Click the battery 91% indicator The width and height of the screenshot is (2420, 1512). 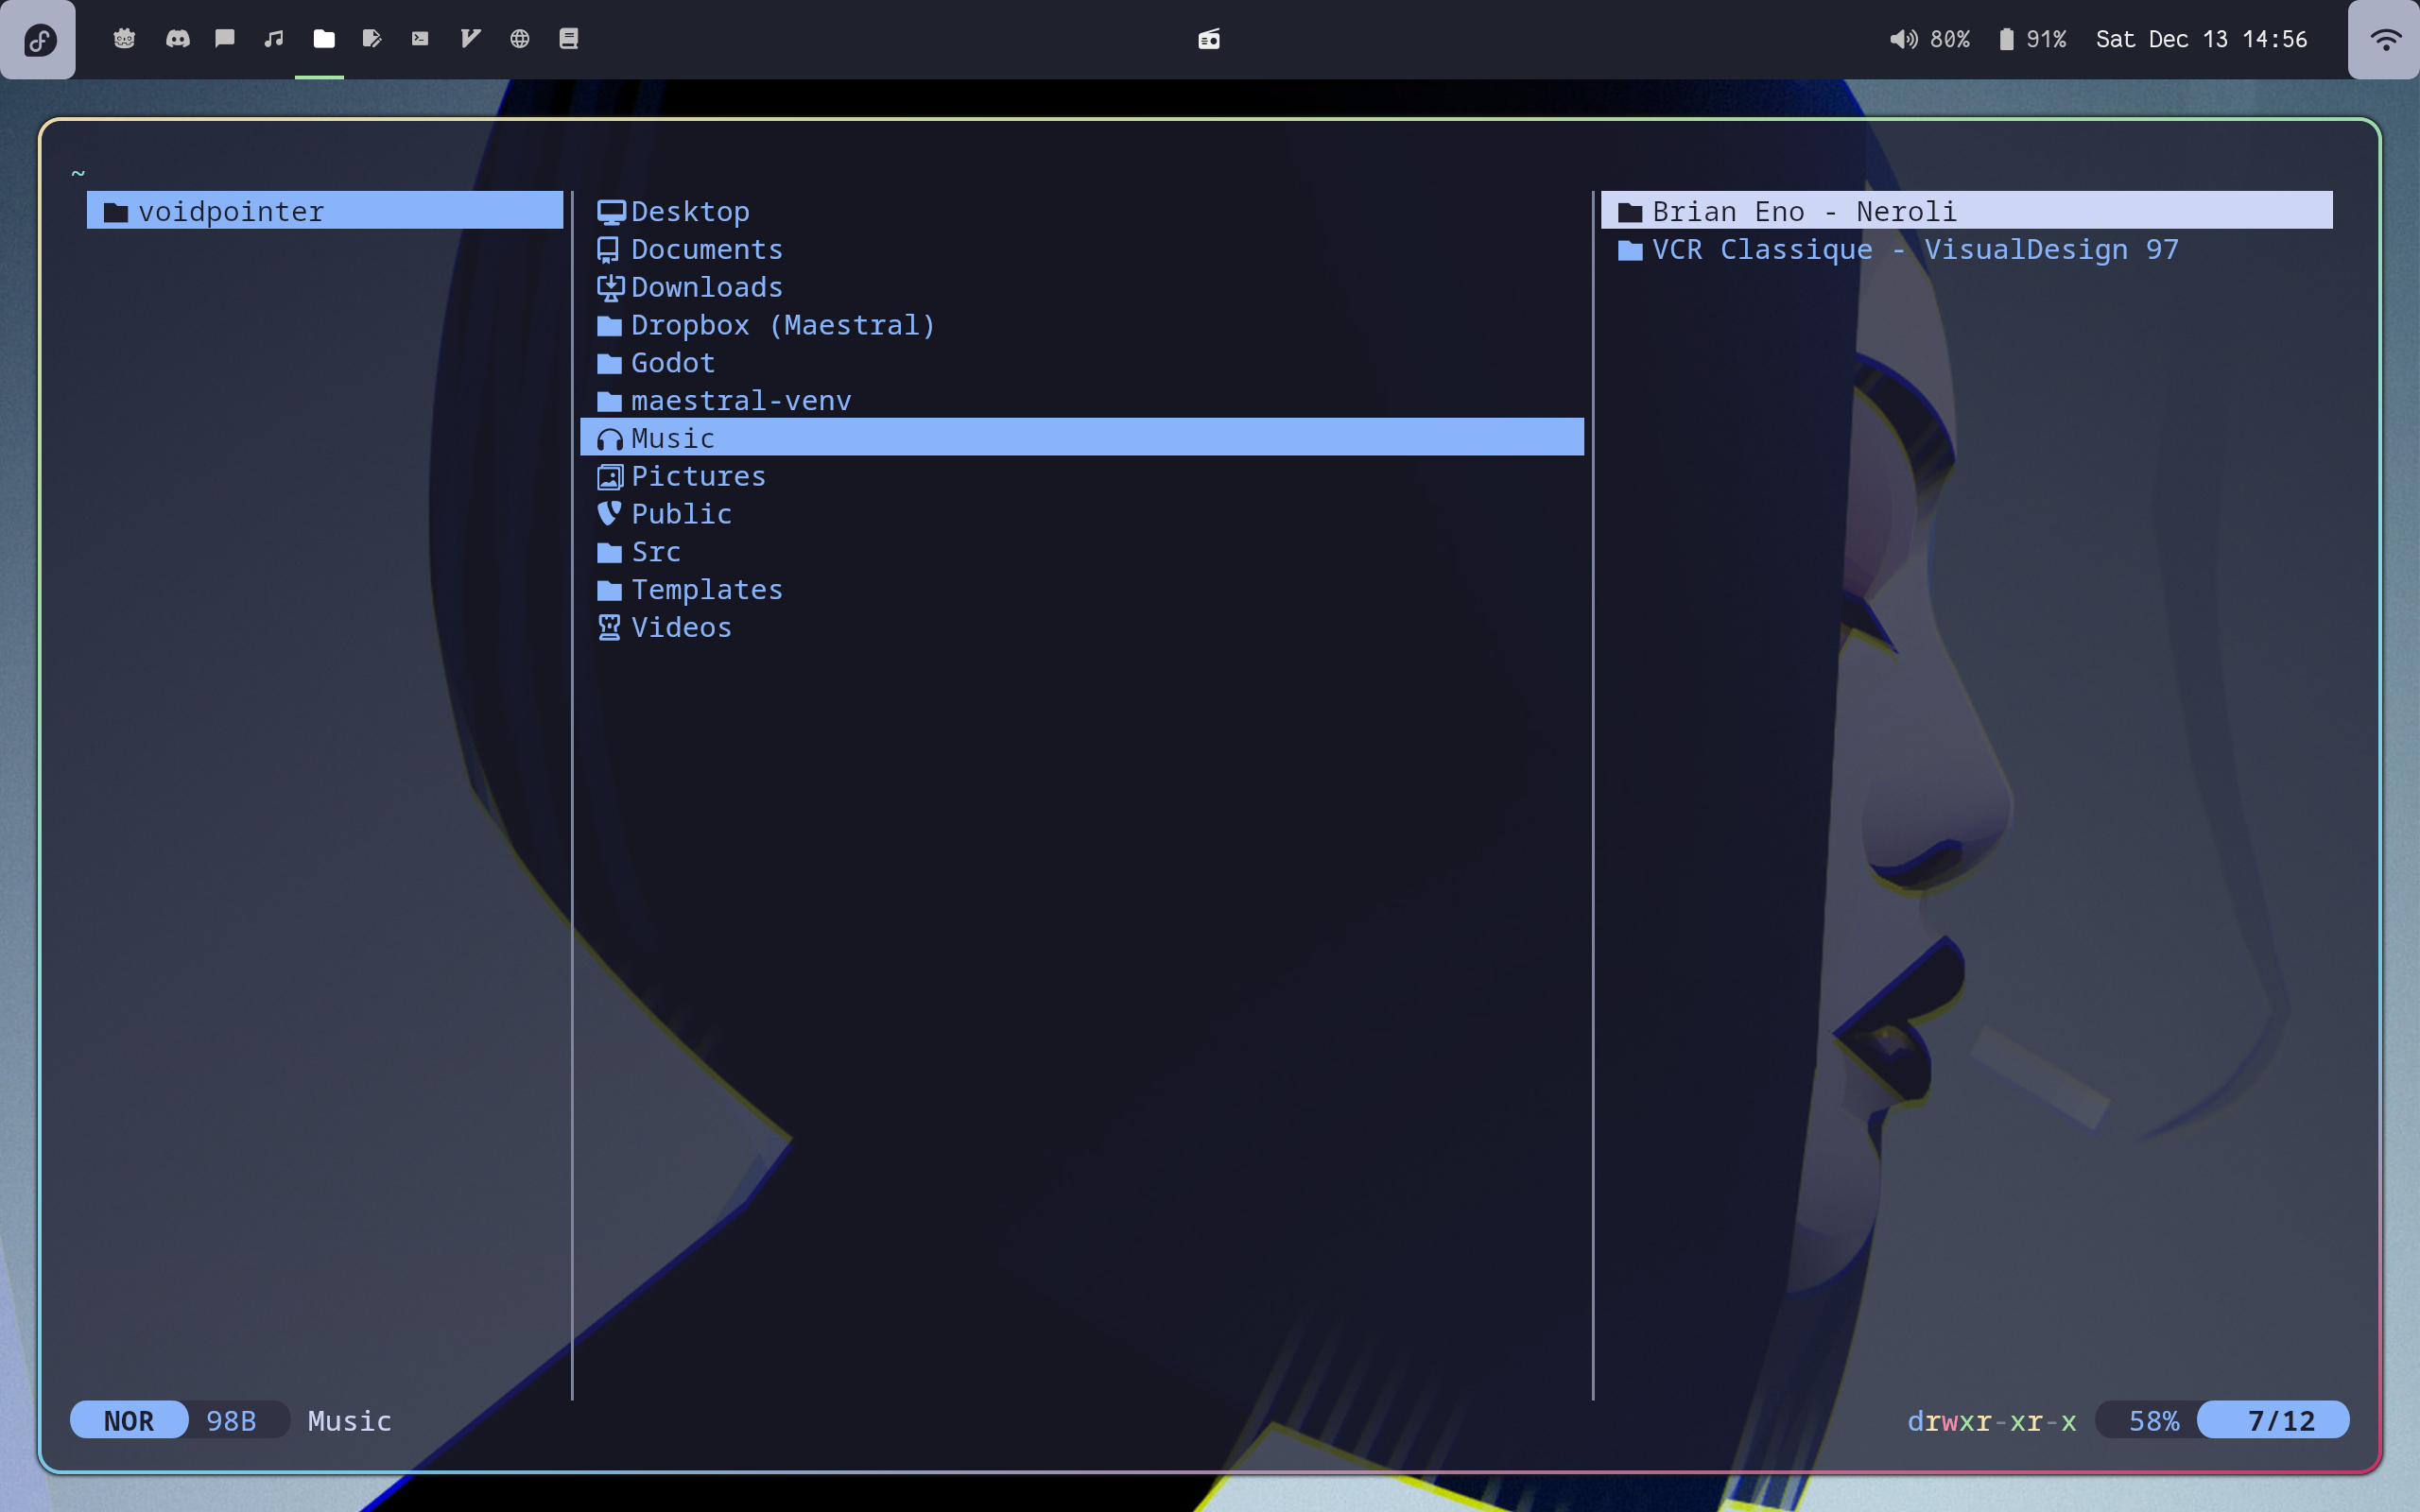(2032, 40)
